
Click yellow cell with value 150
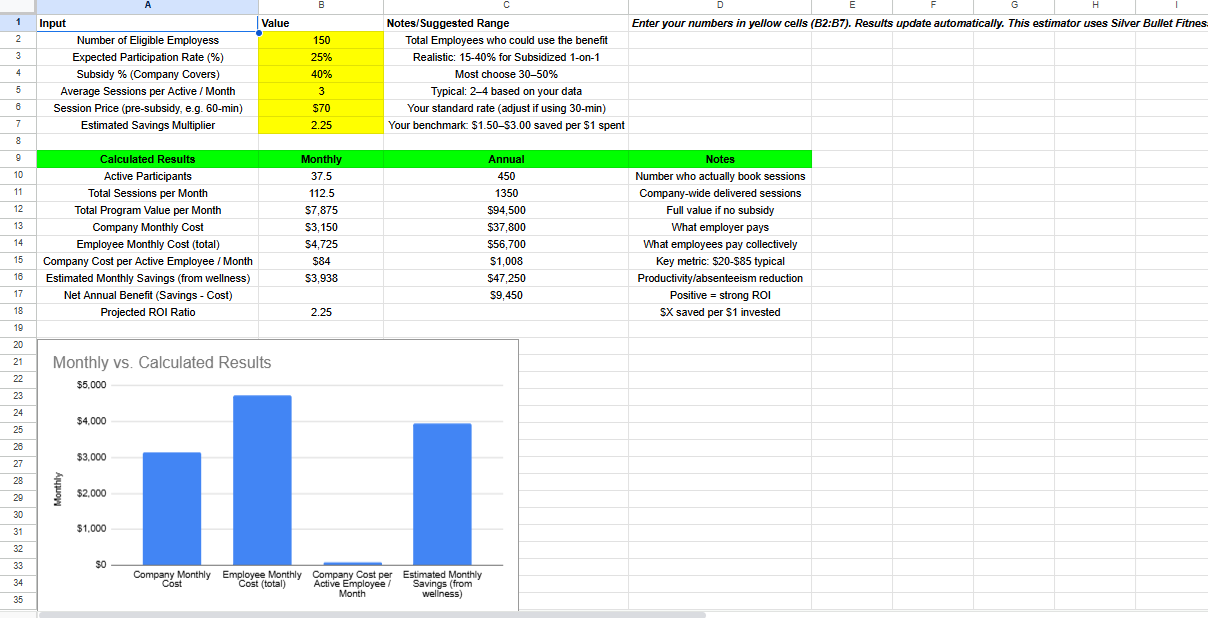pyautogui.click(x=321, y=40)
